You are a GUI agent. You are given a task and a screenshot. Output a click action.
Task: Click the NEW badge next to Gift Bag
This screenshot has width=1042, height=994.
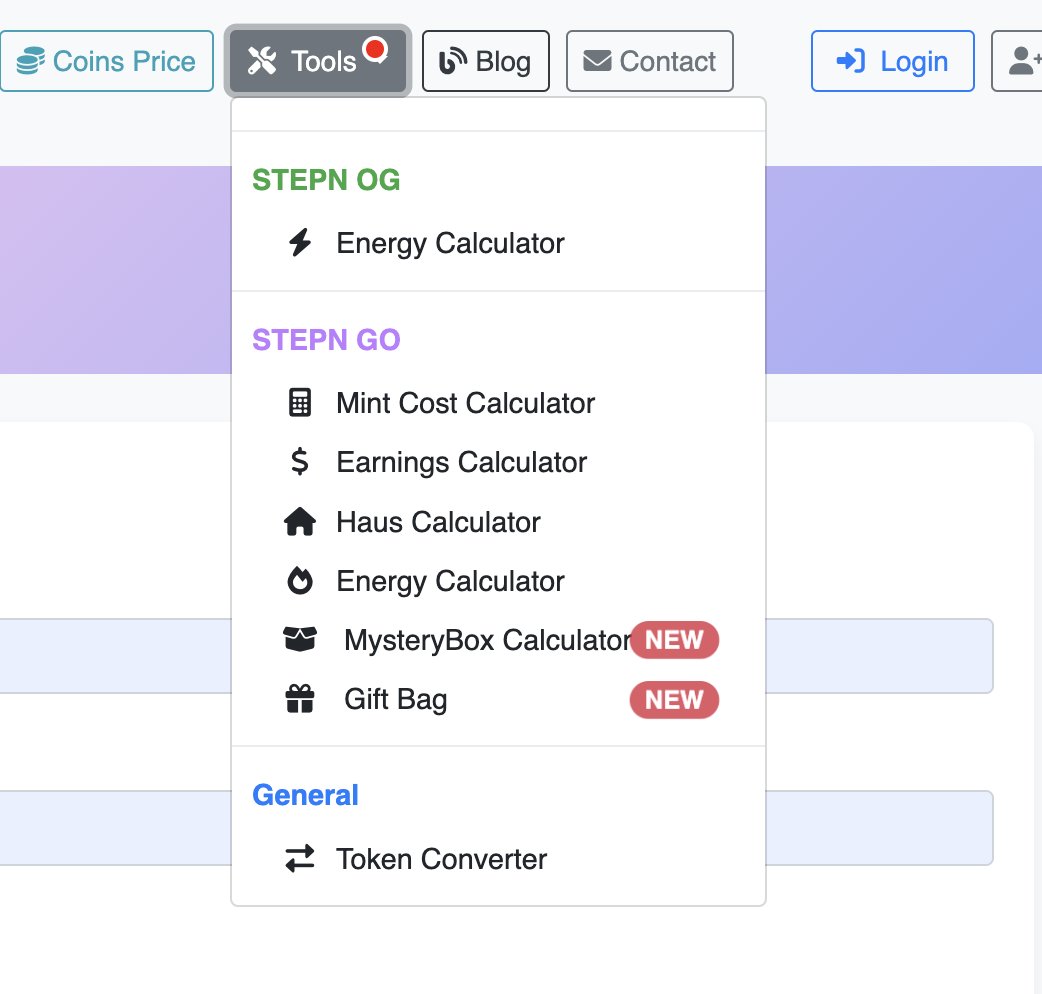click(673, 700)
